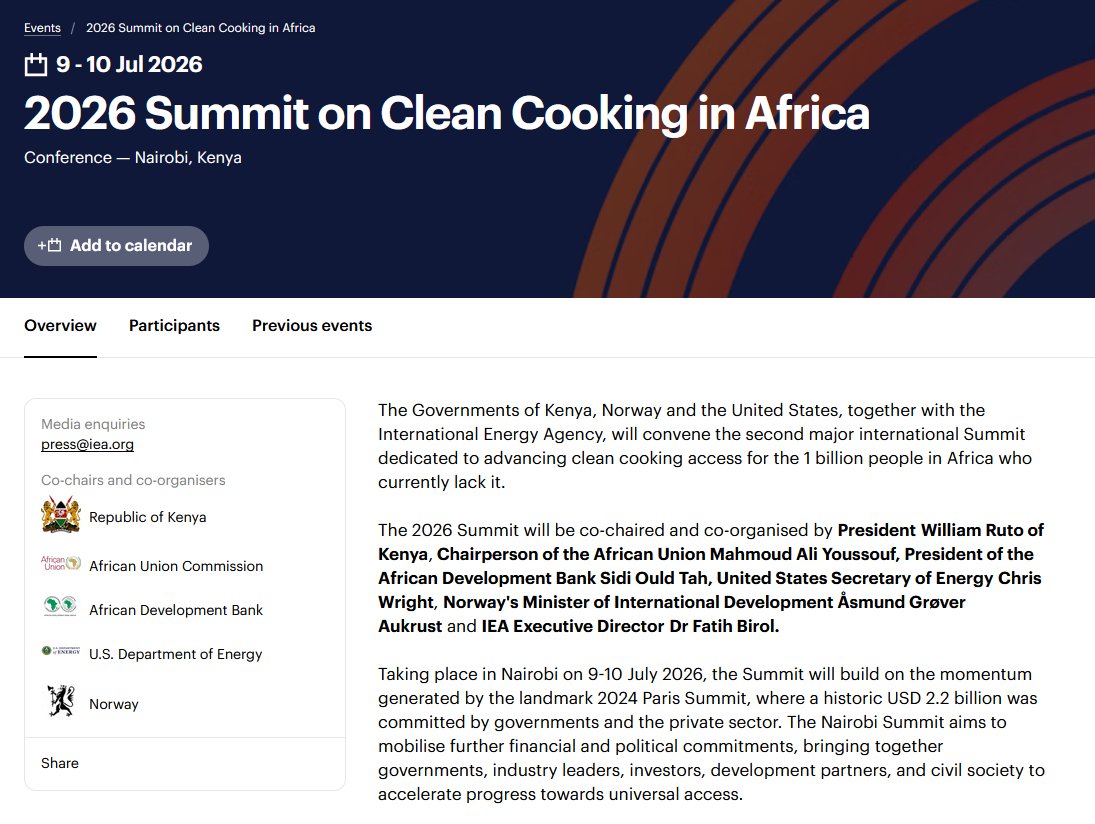Click the Republic of Kenya coat of arms logo
This screenshot has width=1095, height=824.
click(x=61, y=515)
